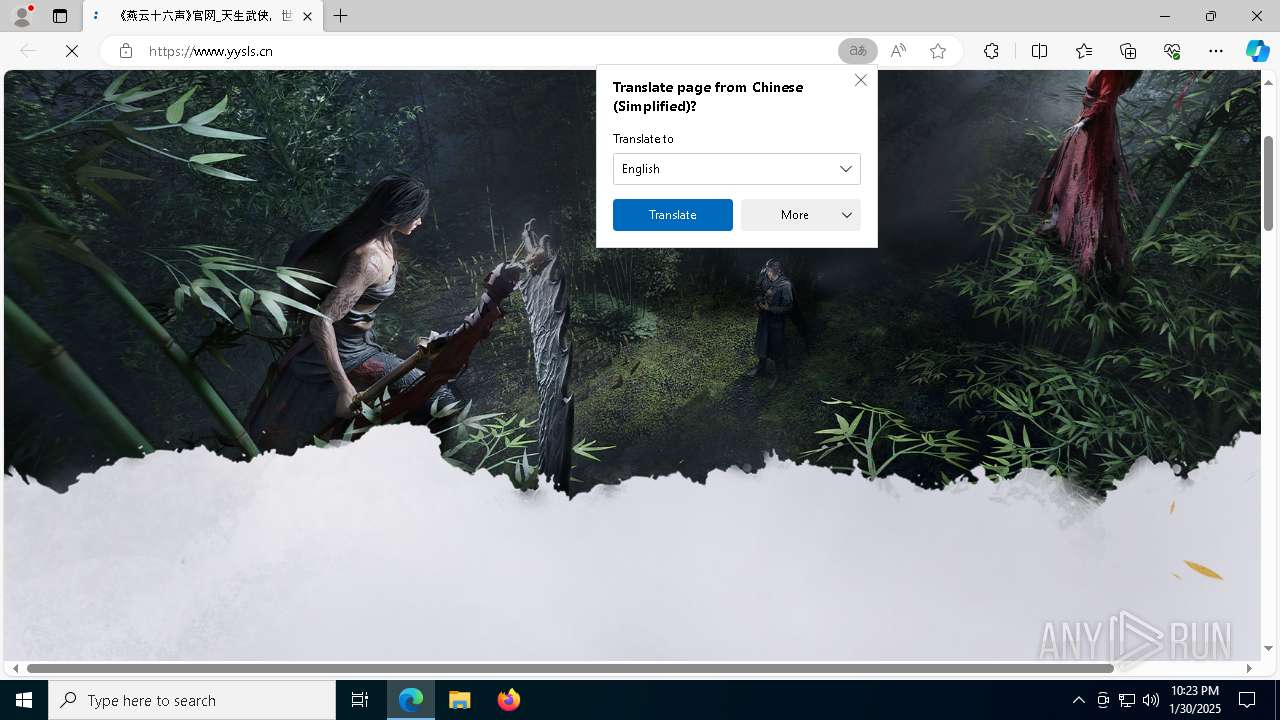Stop loading the page

pyautogui.click(x=72, y=51)
